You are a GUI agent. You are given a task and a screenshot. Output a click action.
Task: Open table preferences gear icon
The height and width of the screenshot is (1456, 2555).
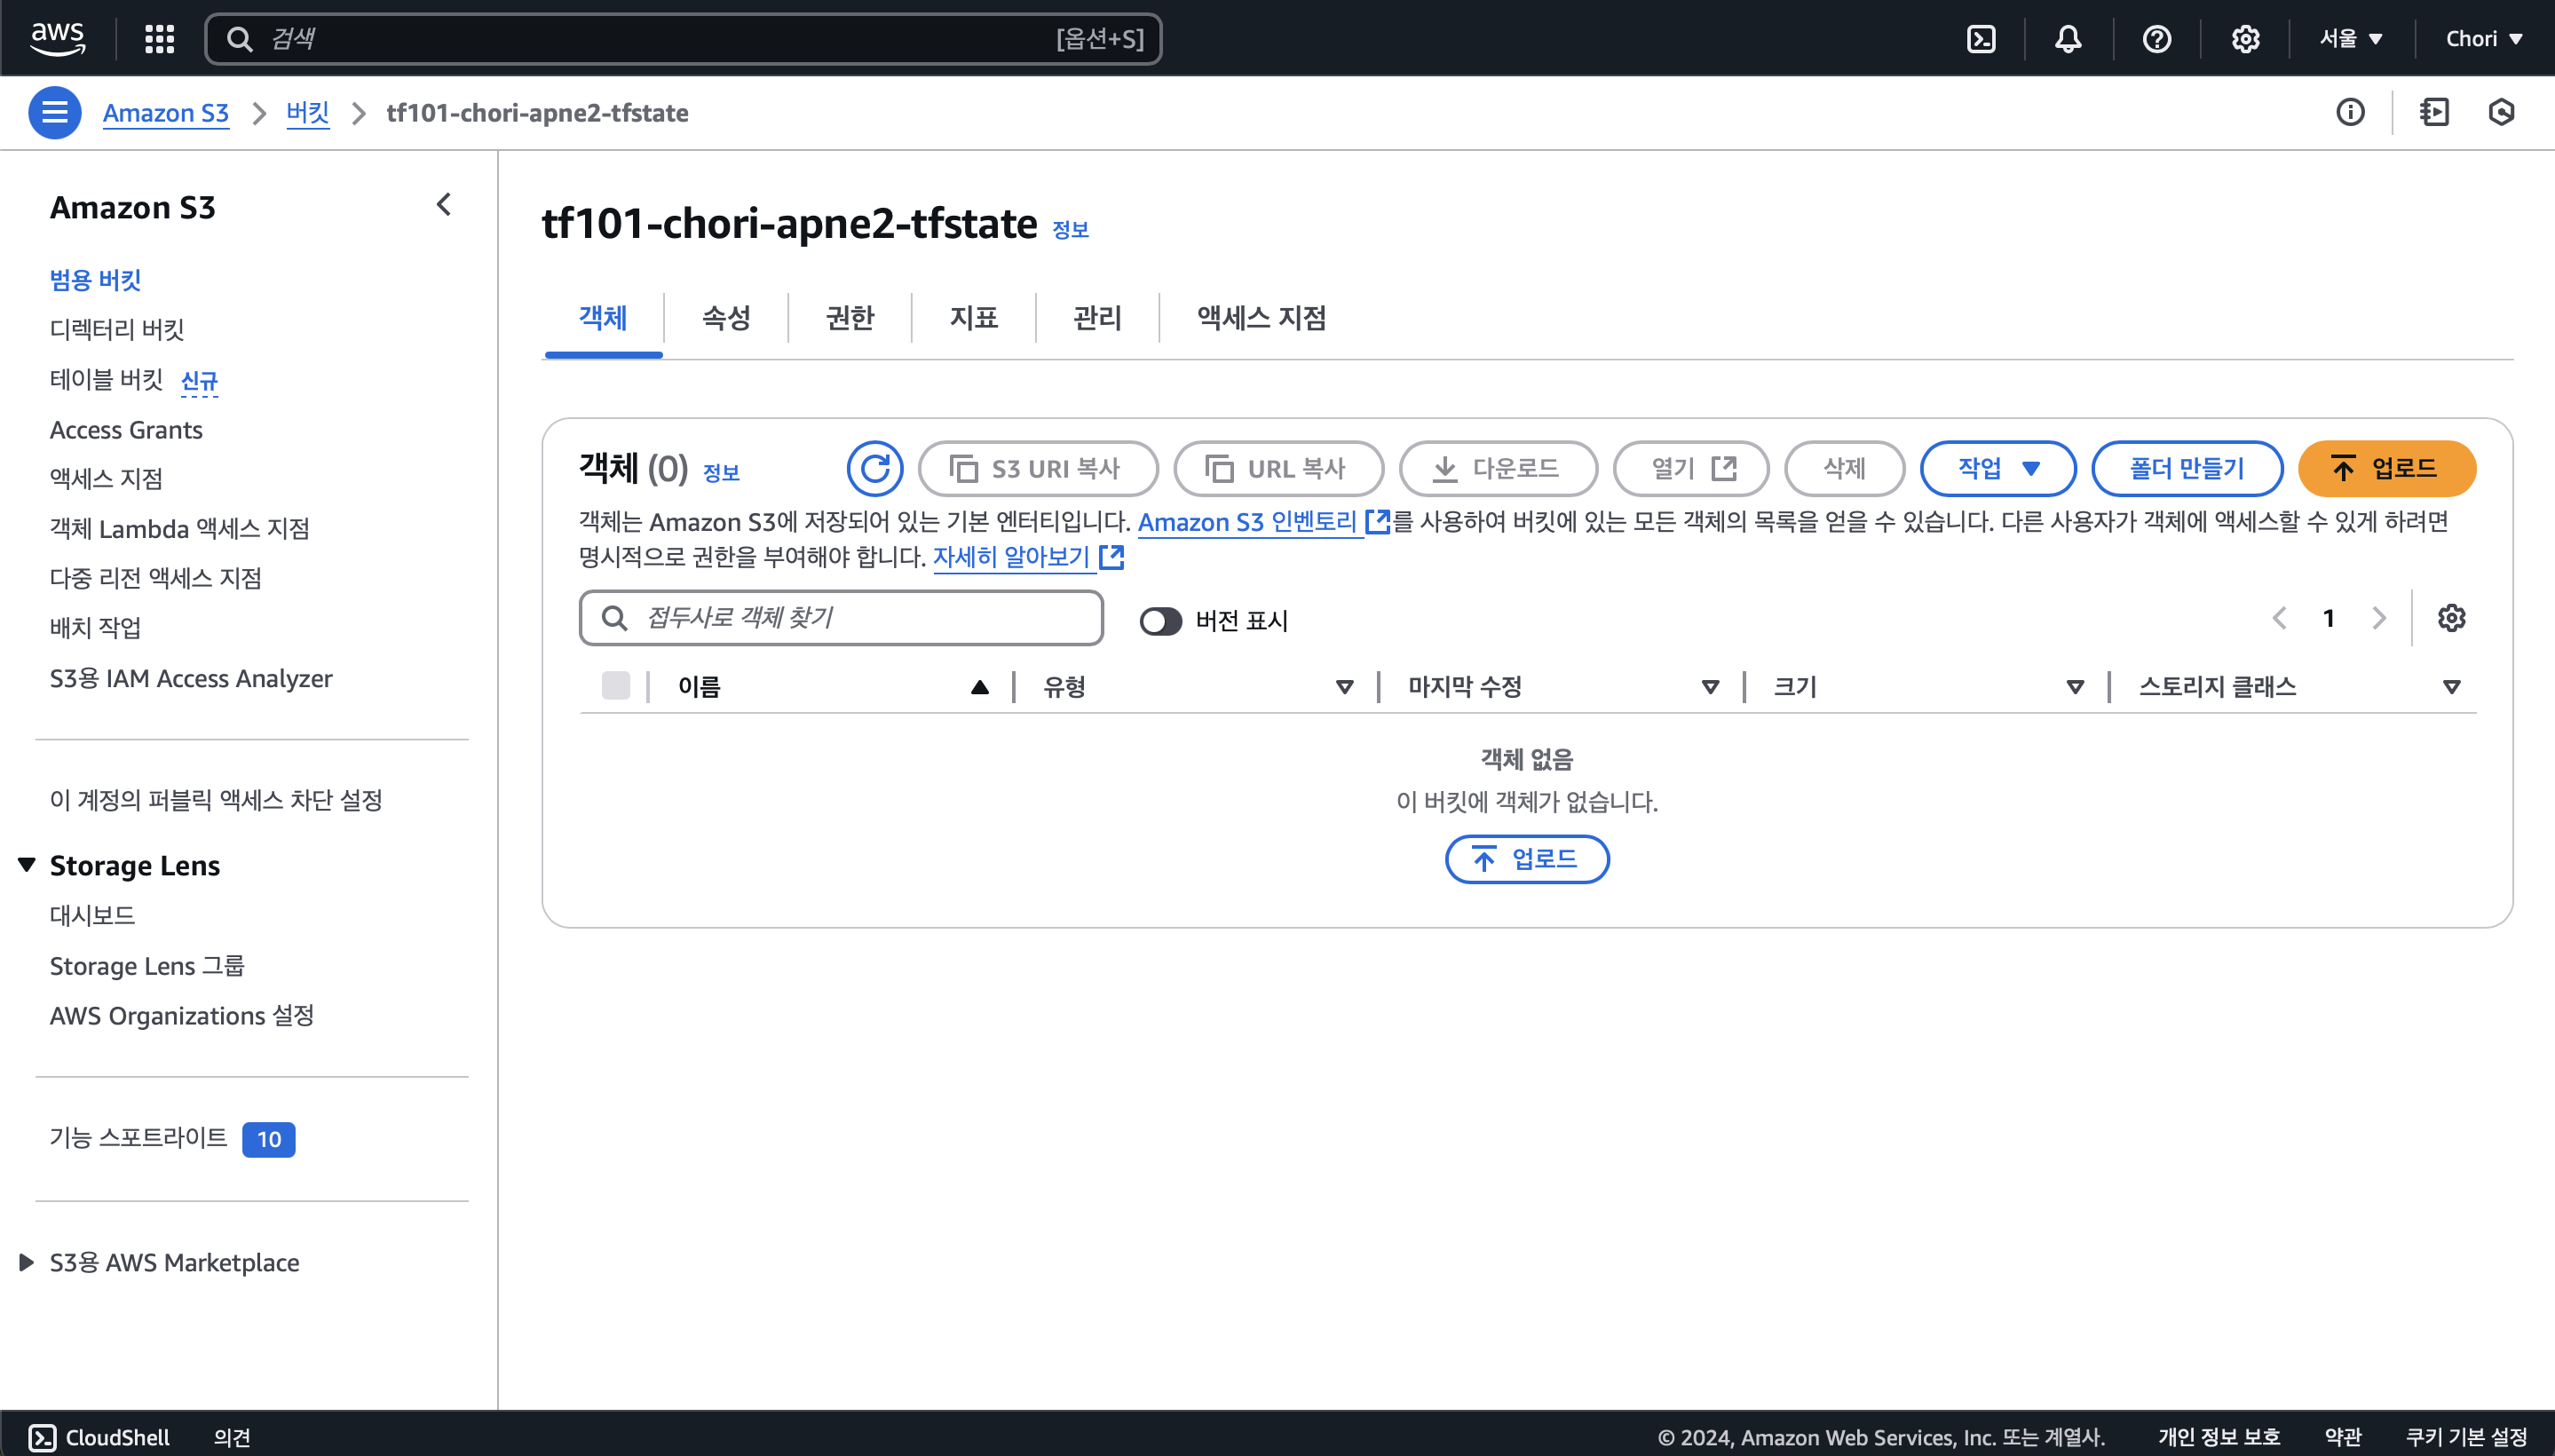[x=2451, y=618]
